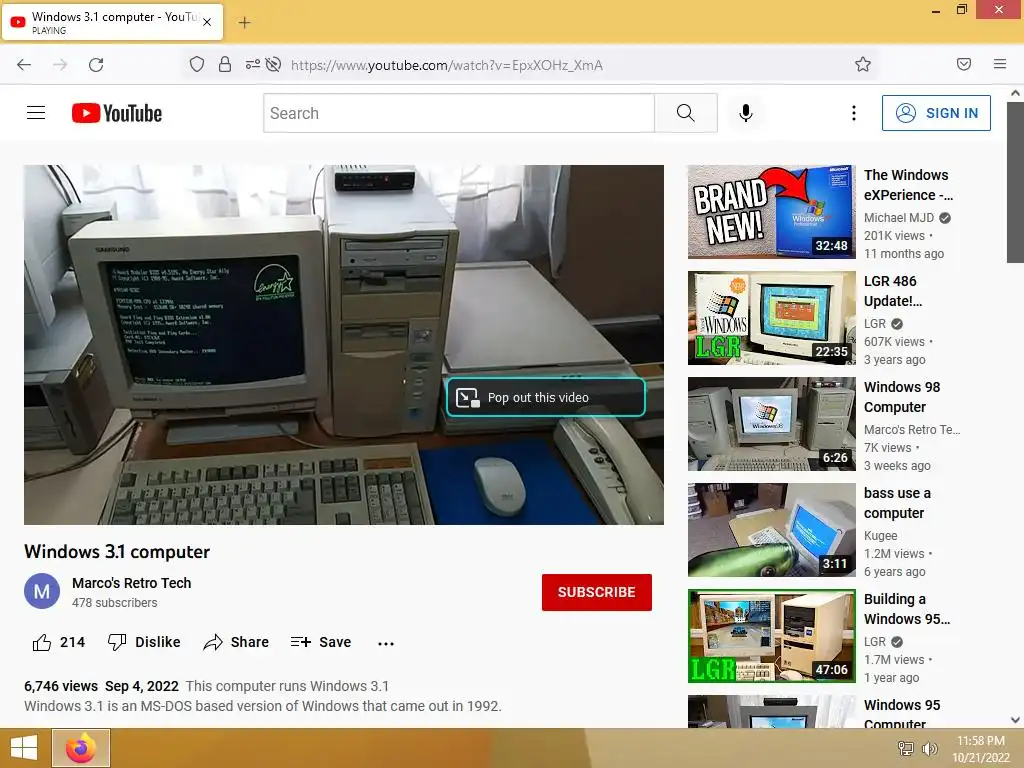Open the Windows 98 Computer thumbnail
This screenshot has height=768, width=1024.
click(x=771, y=424)
